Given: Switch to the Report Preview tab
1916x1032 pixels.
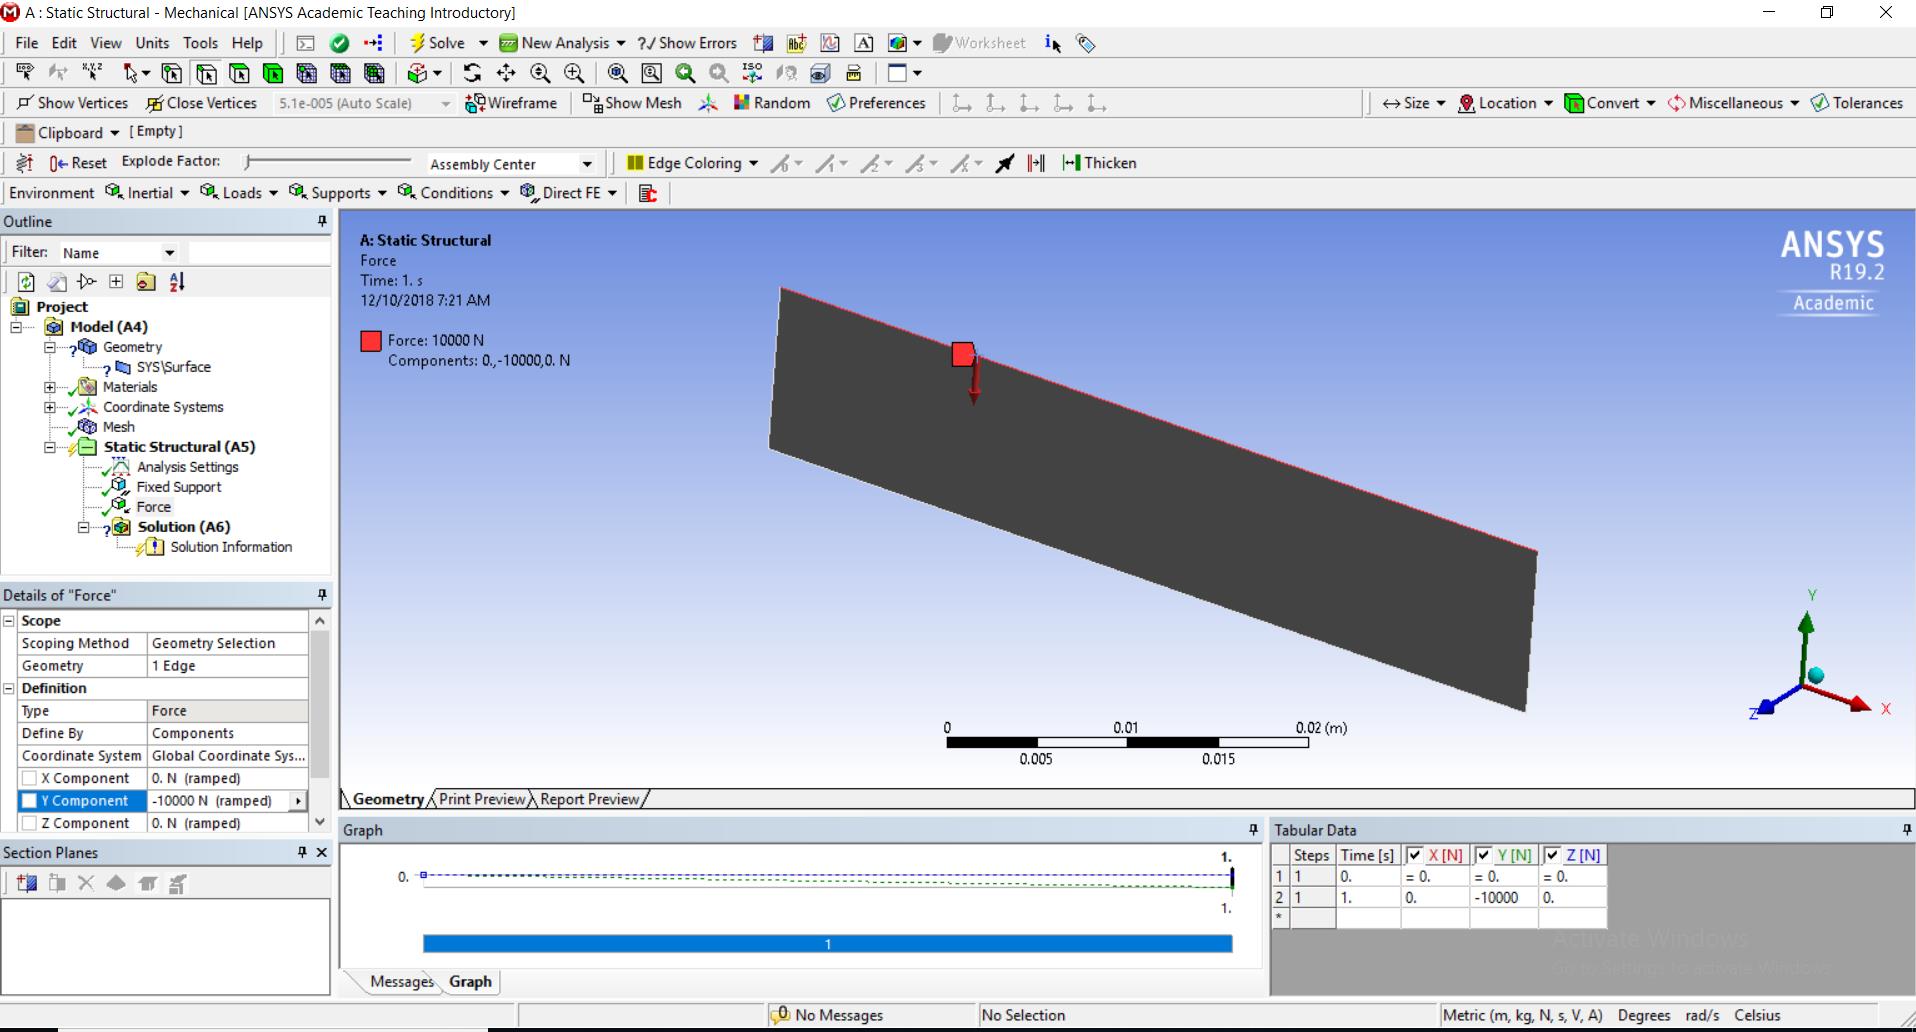Looking at the screenshot, I should [589, 799].
